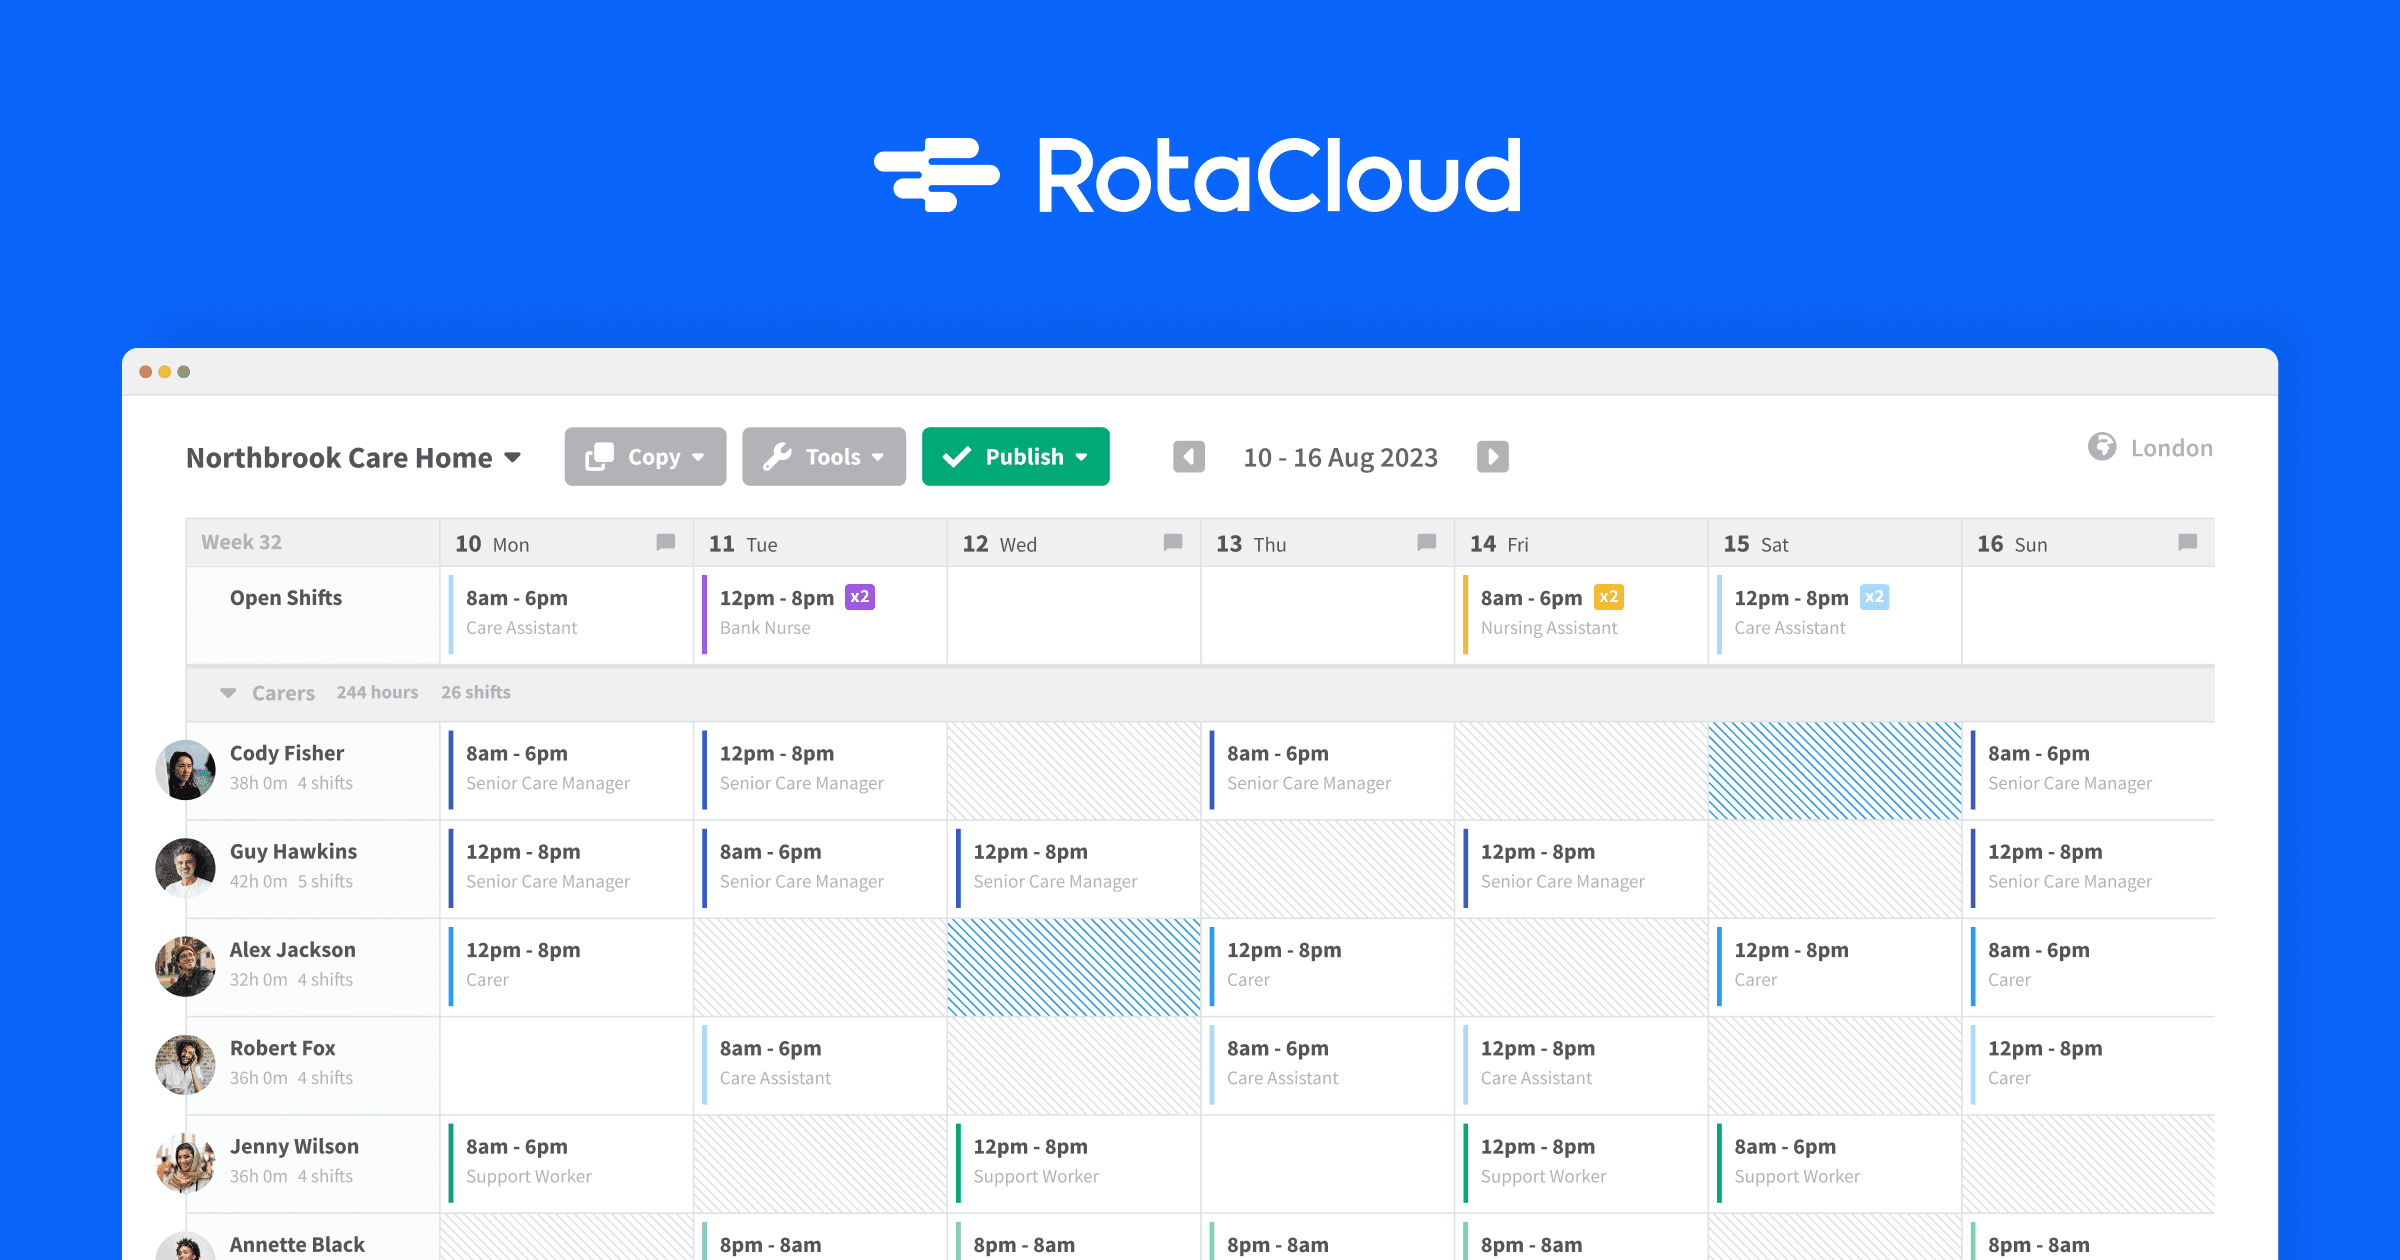Click the purple x2 badge on Bank Nurse shift
Screen dimensions: 2400x1260
tap(860, 597)
